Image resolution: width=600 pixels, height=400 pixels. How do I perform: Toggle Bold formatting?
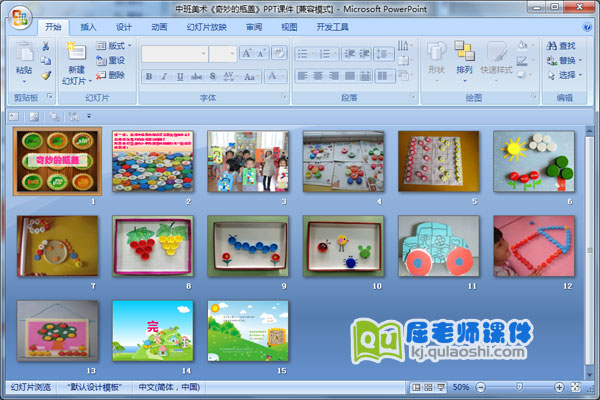[149, 76]
